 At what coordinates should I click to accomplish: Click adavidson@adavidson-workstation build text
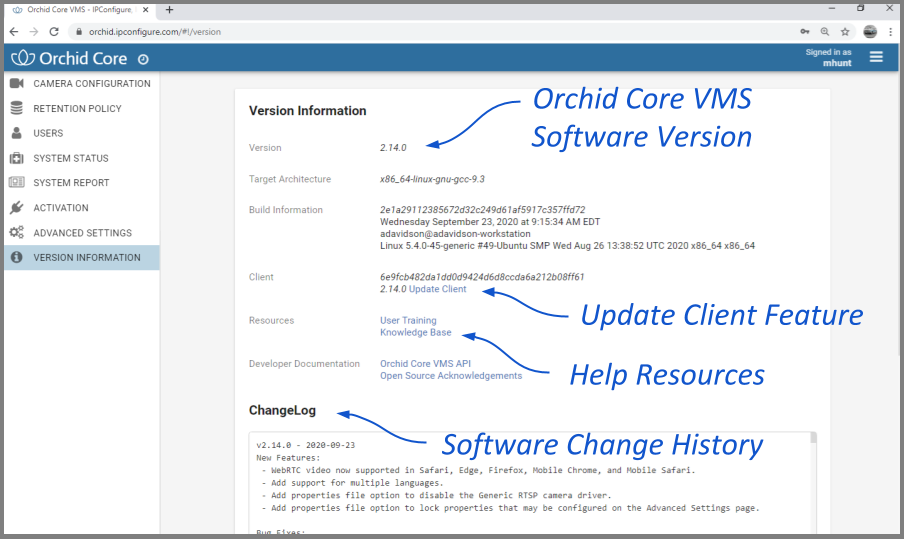tap(455, 234)
